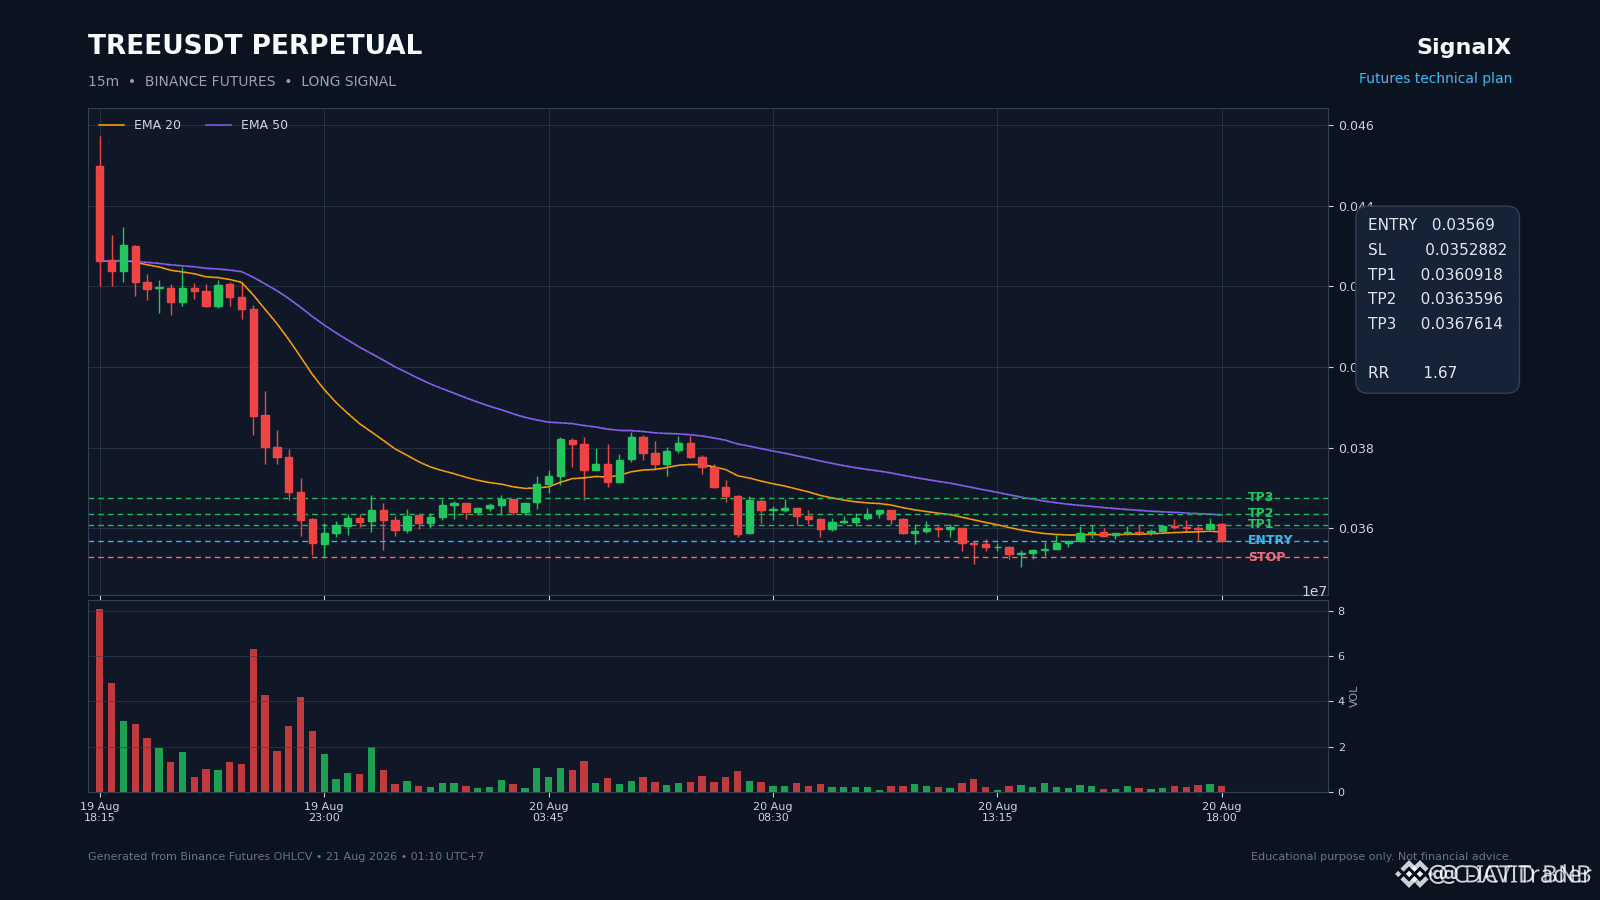Click the 'Generated from Binance Futures OHLCV' footer text

pos(286,857)
